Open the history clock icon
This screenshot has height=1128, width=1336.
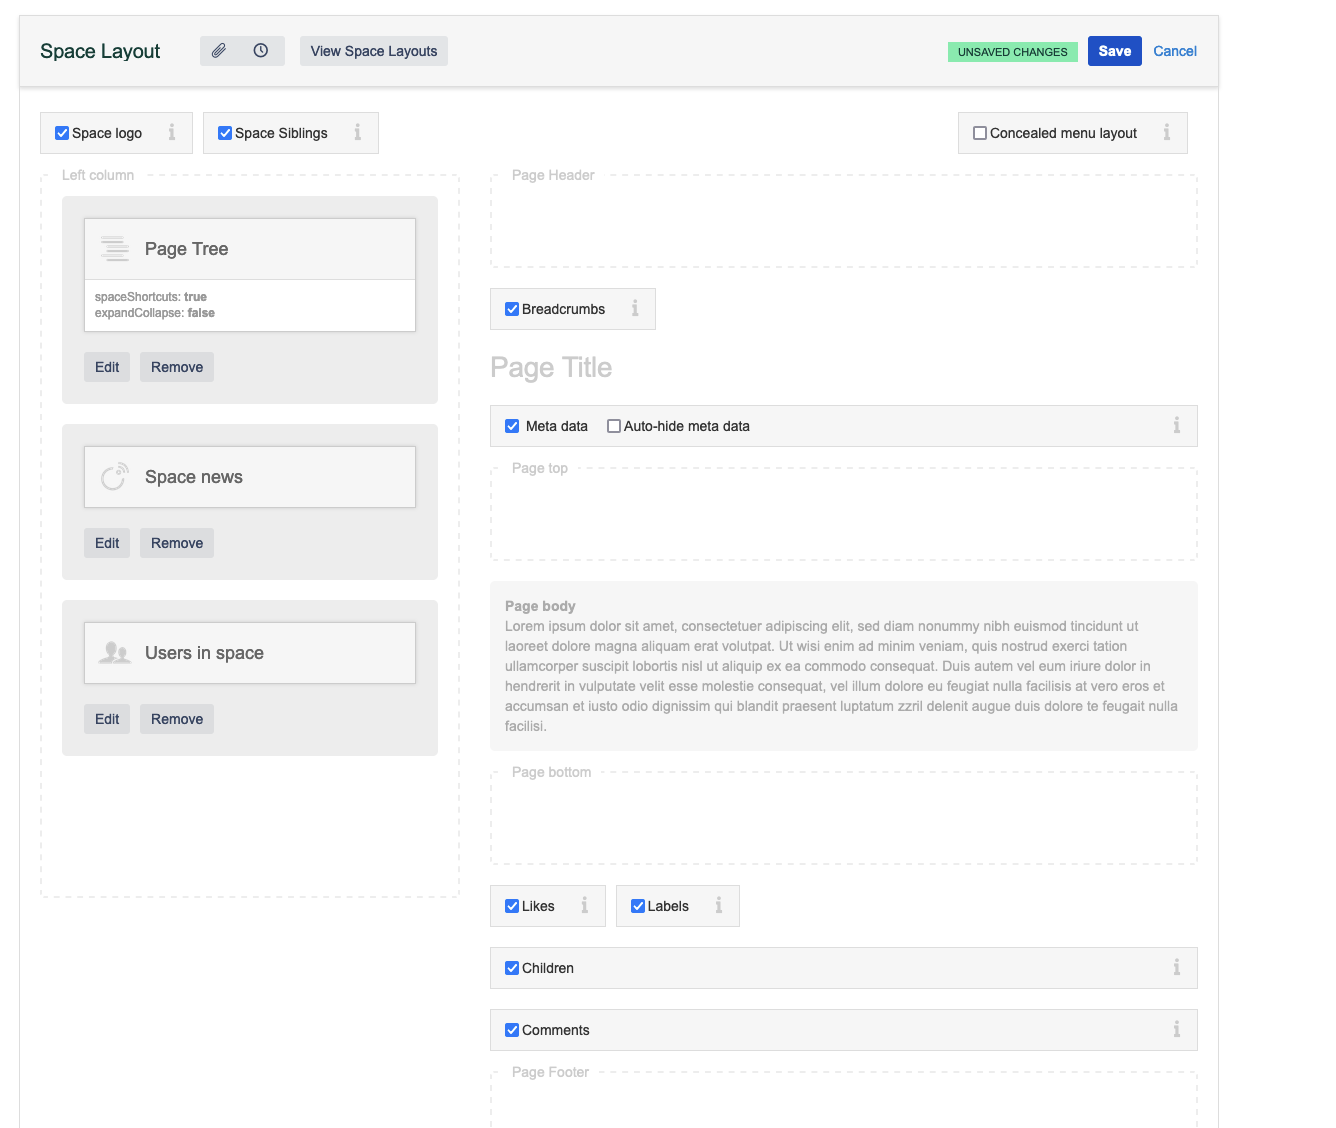[260, 50]
